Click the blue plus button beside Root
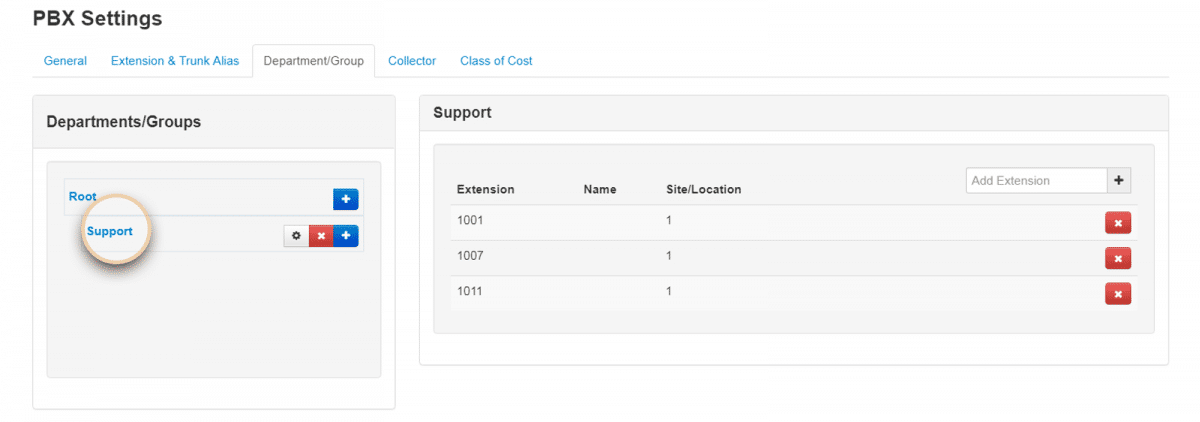Viewport: 1200px width, 422px height. tap(345, 199)
